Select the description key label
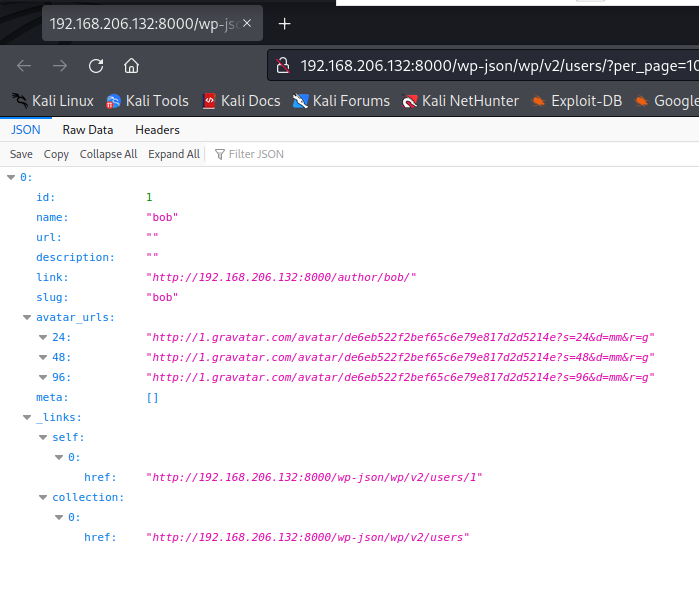The image size is (699, 600). 75,257
